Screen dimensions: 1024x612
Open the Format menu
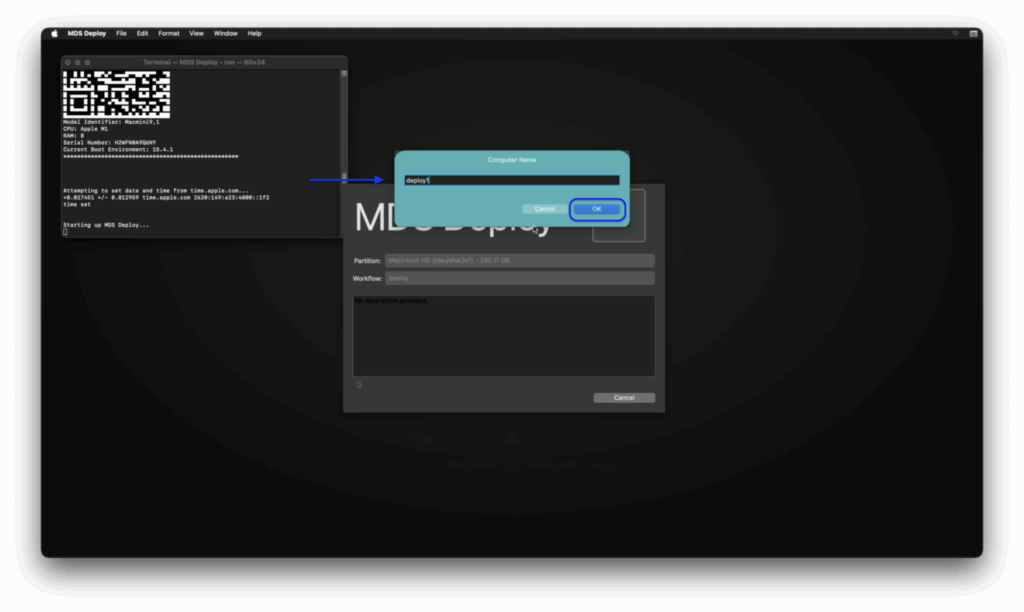[x=168, y=33]
